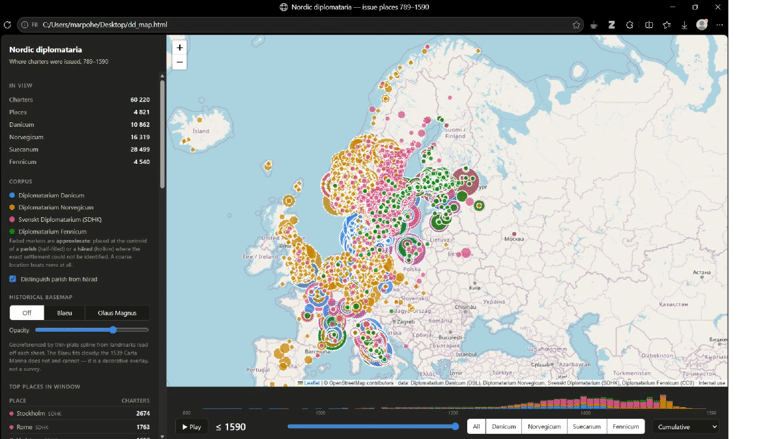Click the sidebar vertical scrollbar

tap(162, 135)
